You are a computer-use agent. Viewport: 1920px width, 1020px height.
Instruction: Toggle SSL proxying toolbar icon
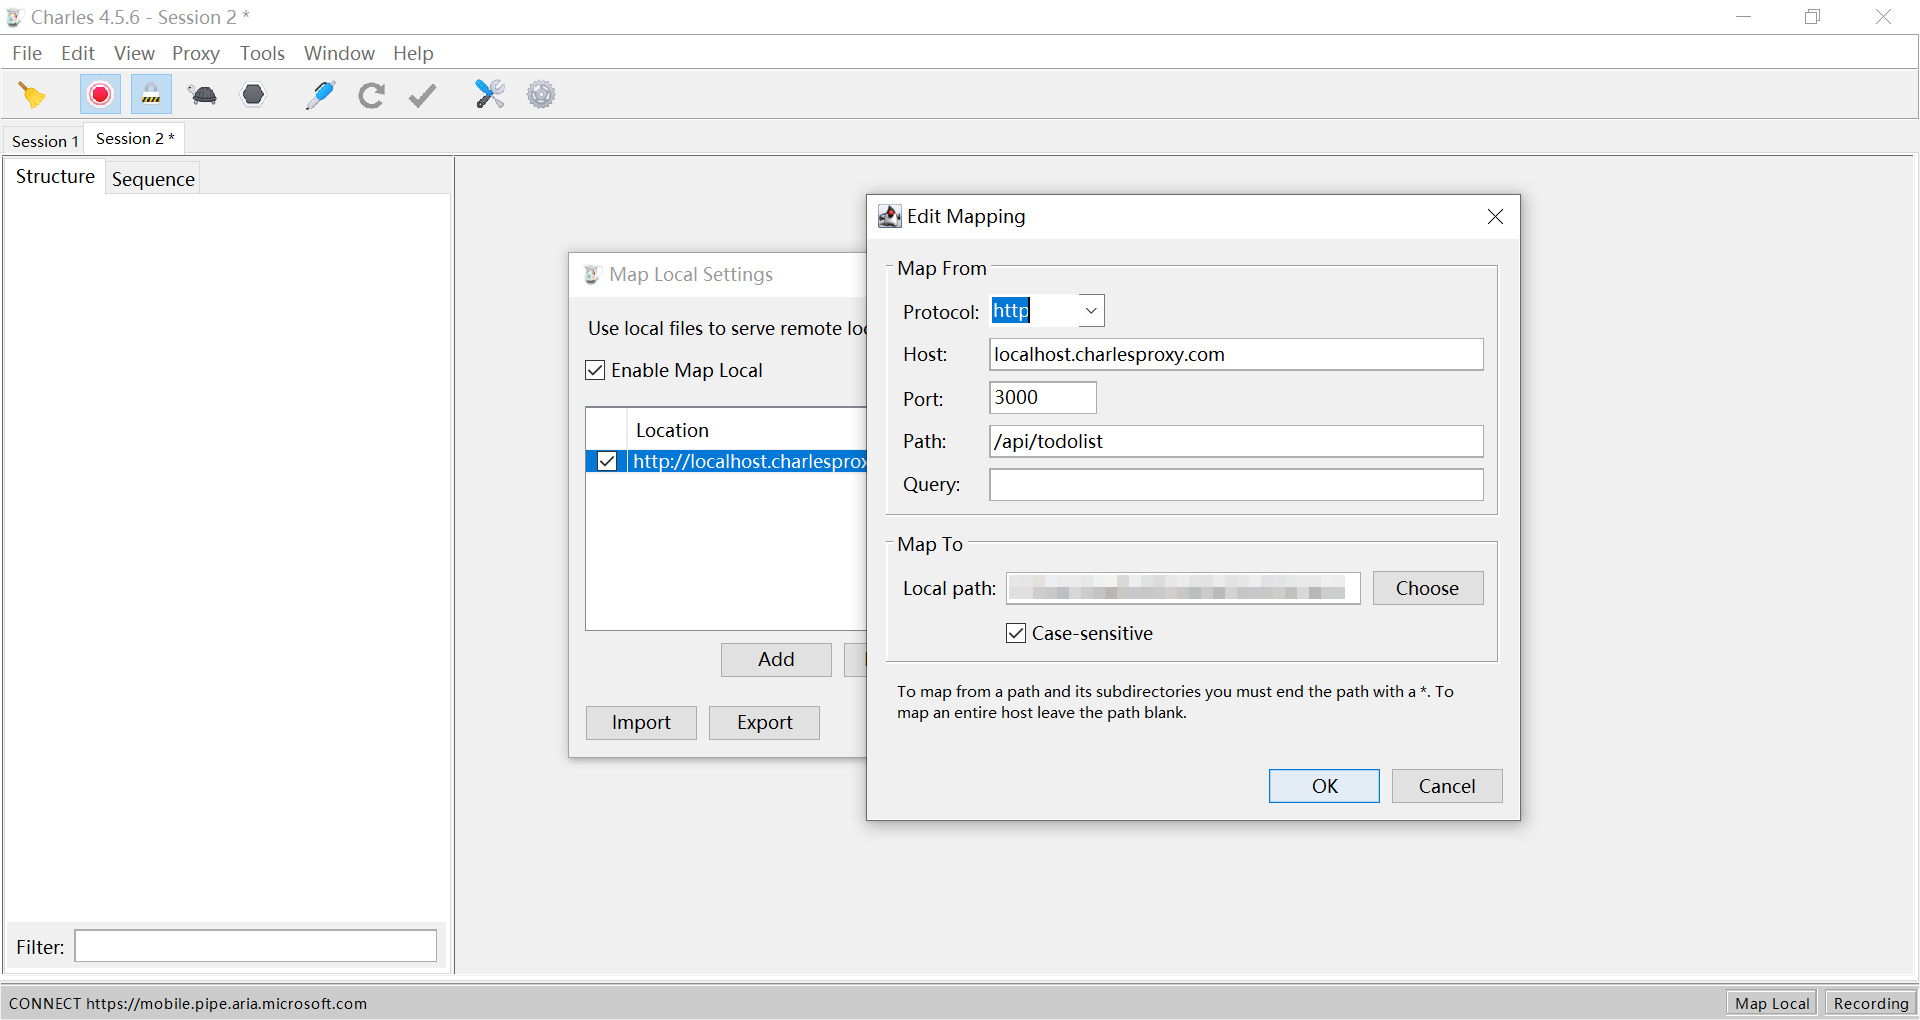point(151,95)
